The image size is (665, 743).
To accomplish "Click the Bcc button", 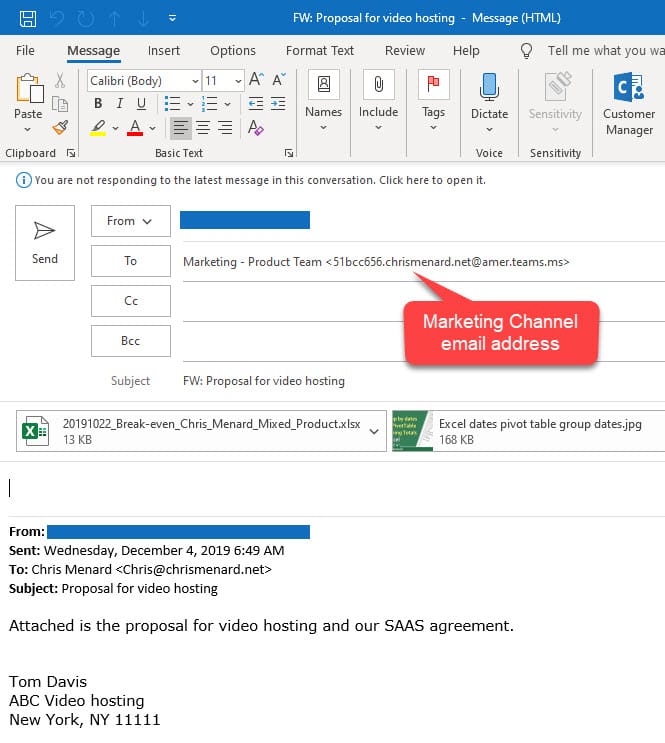I will point(130,341).
